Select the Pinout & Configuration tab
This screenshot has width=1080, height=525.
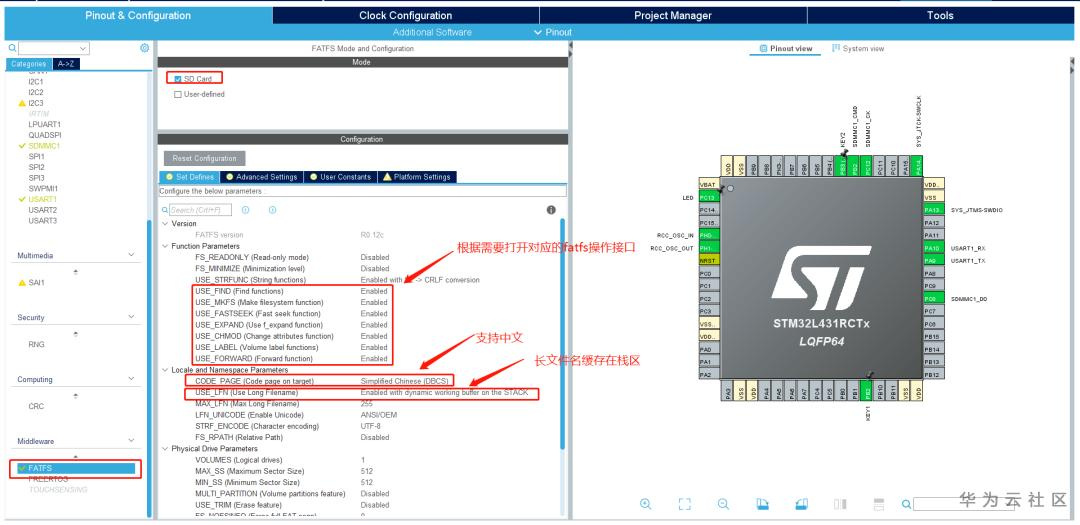point(138,15)
